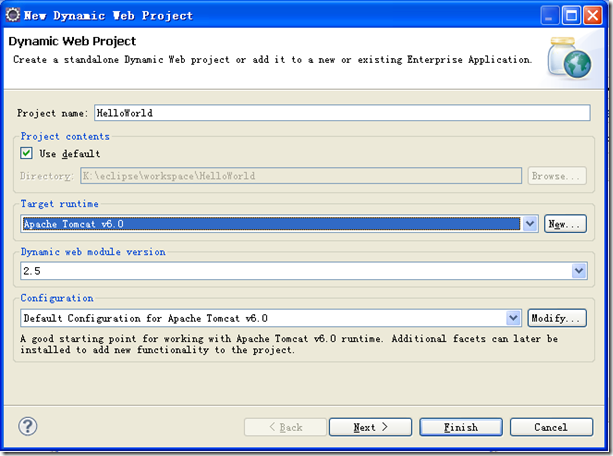Cancel the new project wizard
The image size is (613, 456).
click(x=551, y=427)
